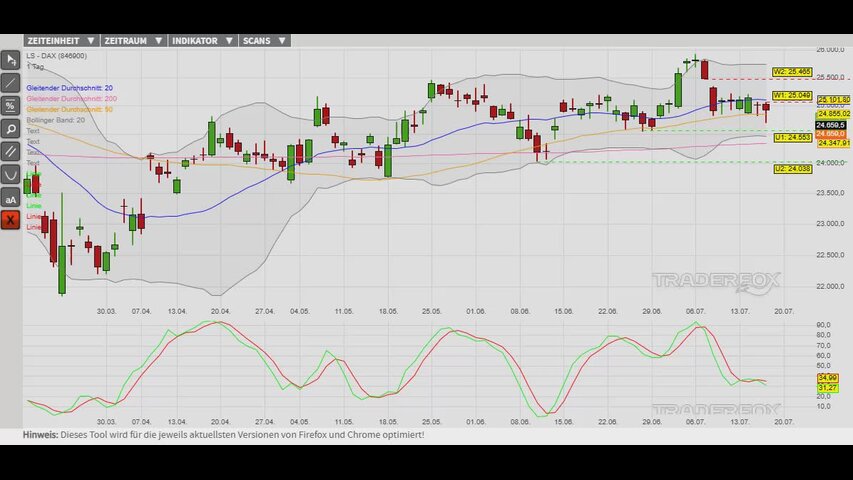
Task: Click the 22.000,0 price axis label
Action: (x=830, y=286)
